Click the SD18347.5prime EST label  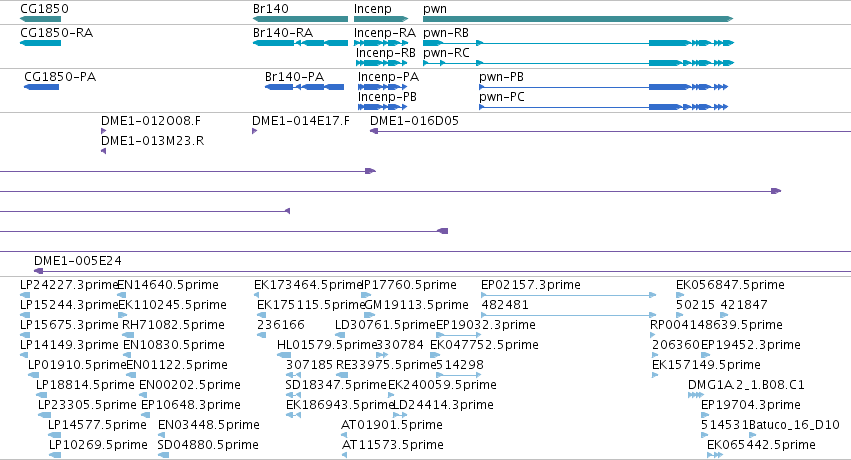[x=336, y=385]
